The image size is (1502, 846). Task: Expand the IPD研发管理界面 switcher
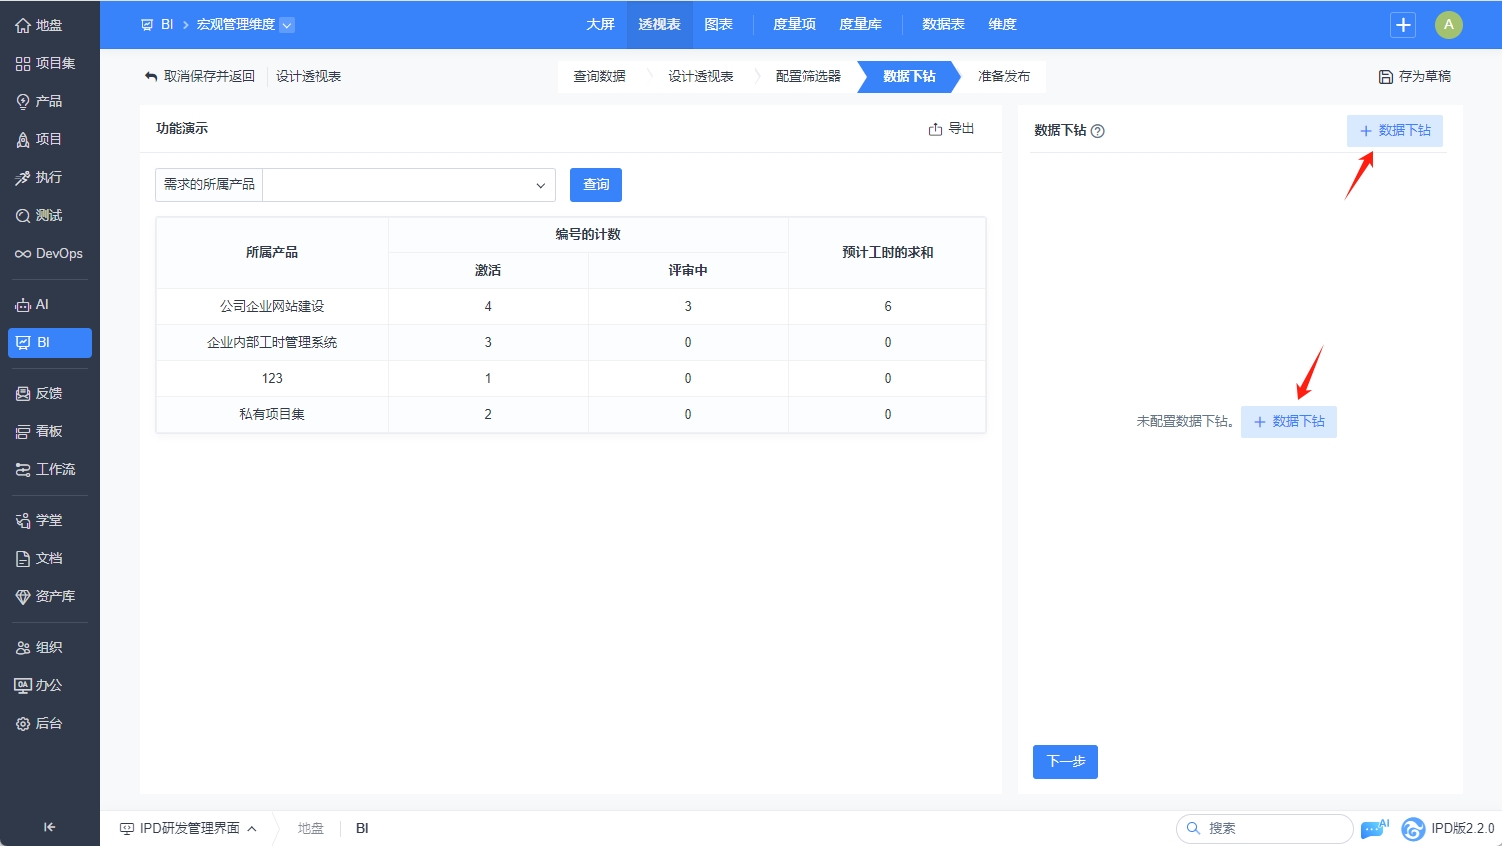[x=189, y=828]
